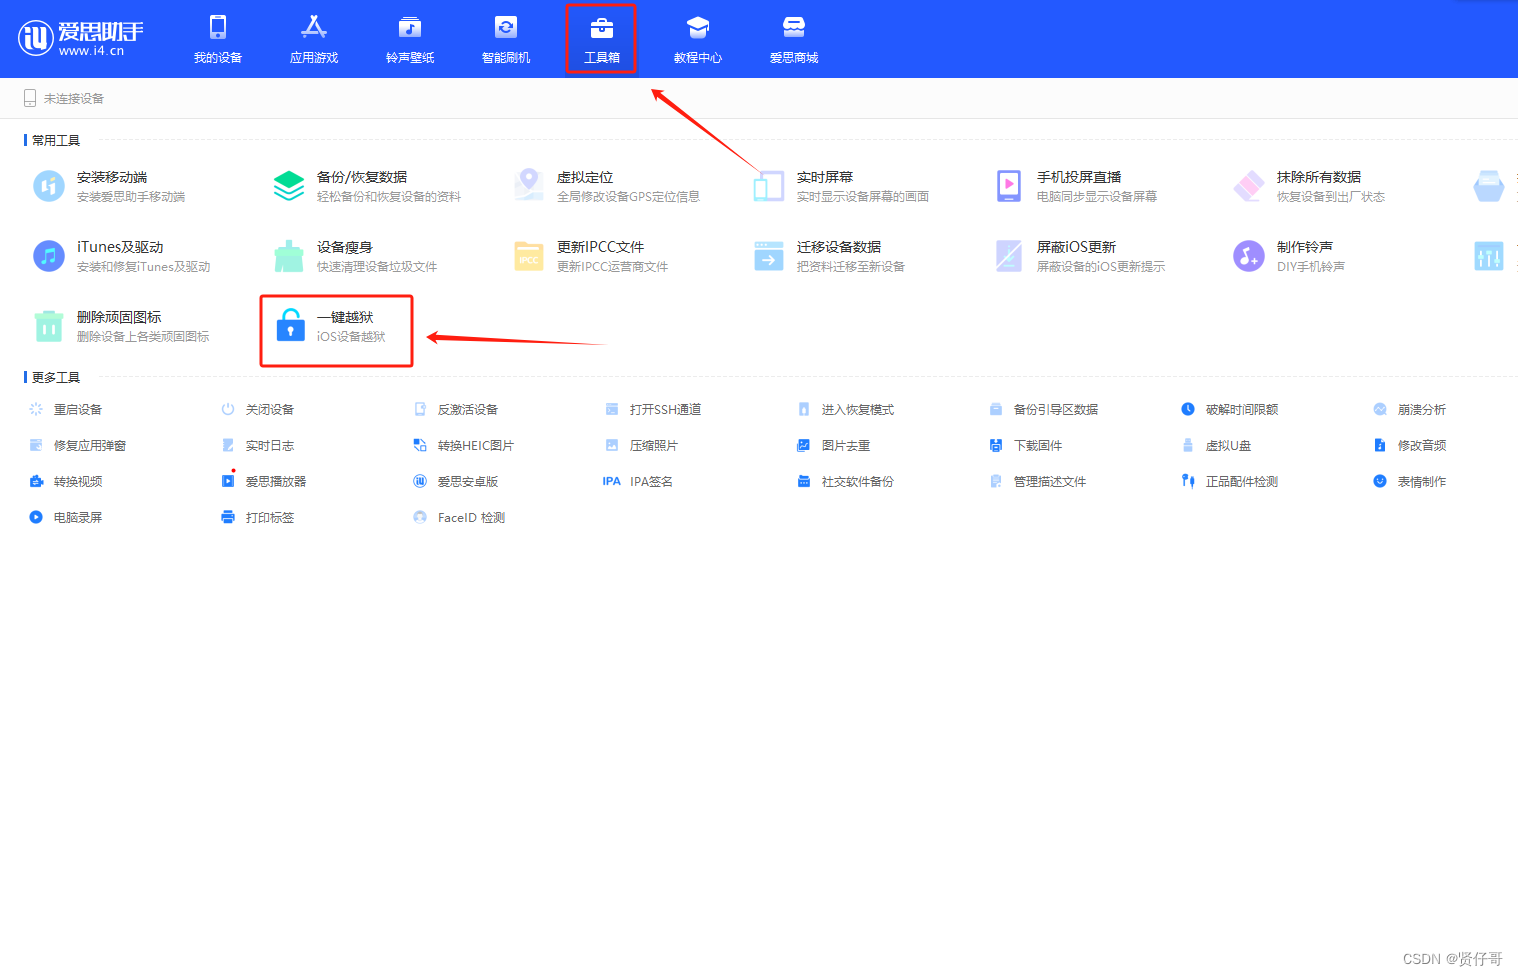
Task: Click the 未连接设备 status
Action: pyautogui.click(x=64, y=98)
